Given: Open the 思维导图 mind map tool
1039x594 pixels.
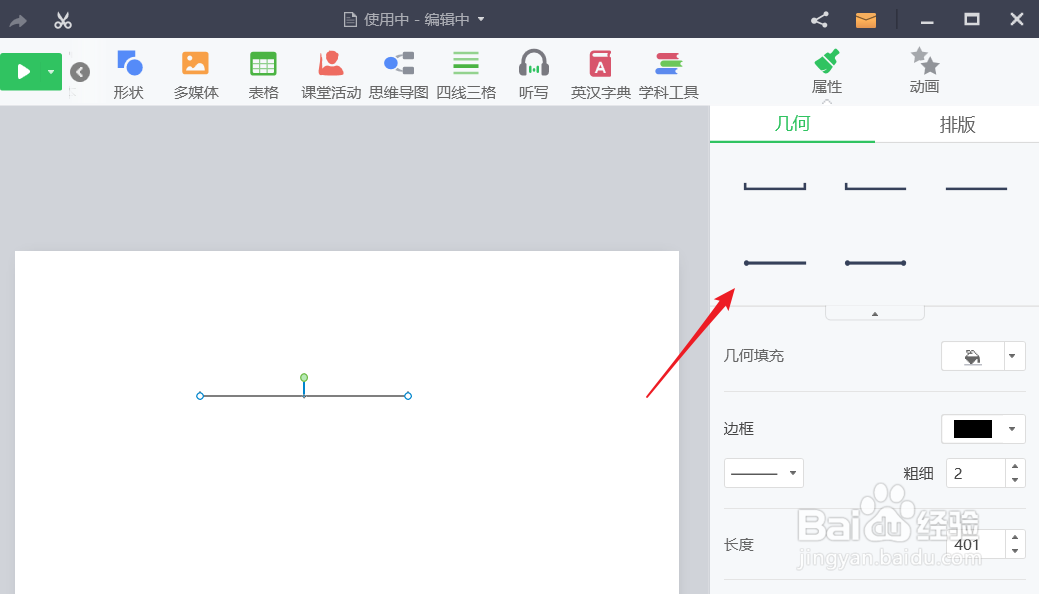Looking at the screenshot, I should (x=398, y=75).
